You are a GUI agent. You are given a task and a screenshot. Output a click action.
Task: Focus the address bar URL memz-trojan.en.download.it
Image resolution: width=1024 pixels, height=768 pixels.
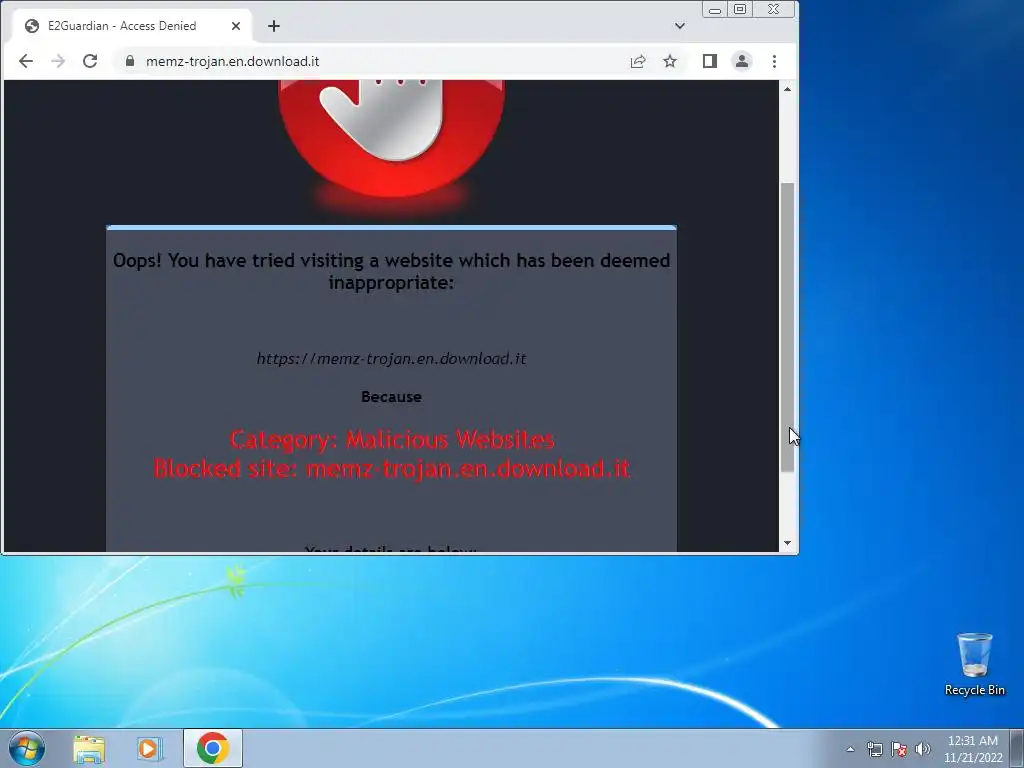point(232,61)
